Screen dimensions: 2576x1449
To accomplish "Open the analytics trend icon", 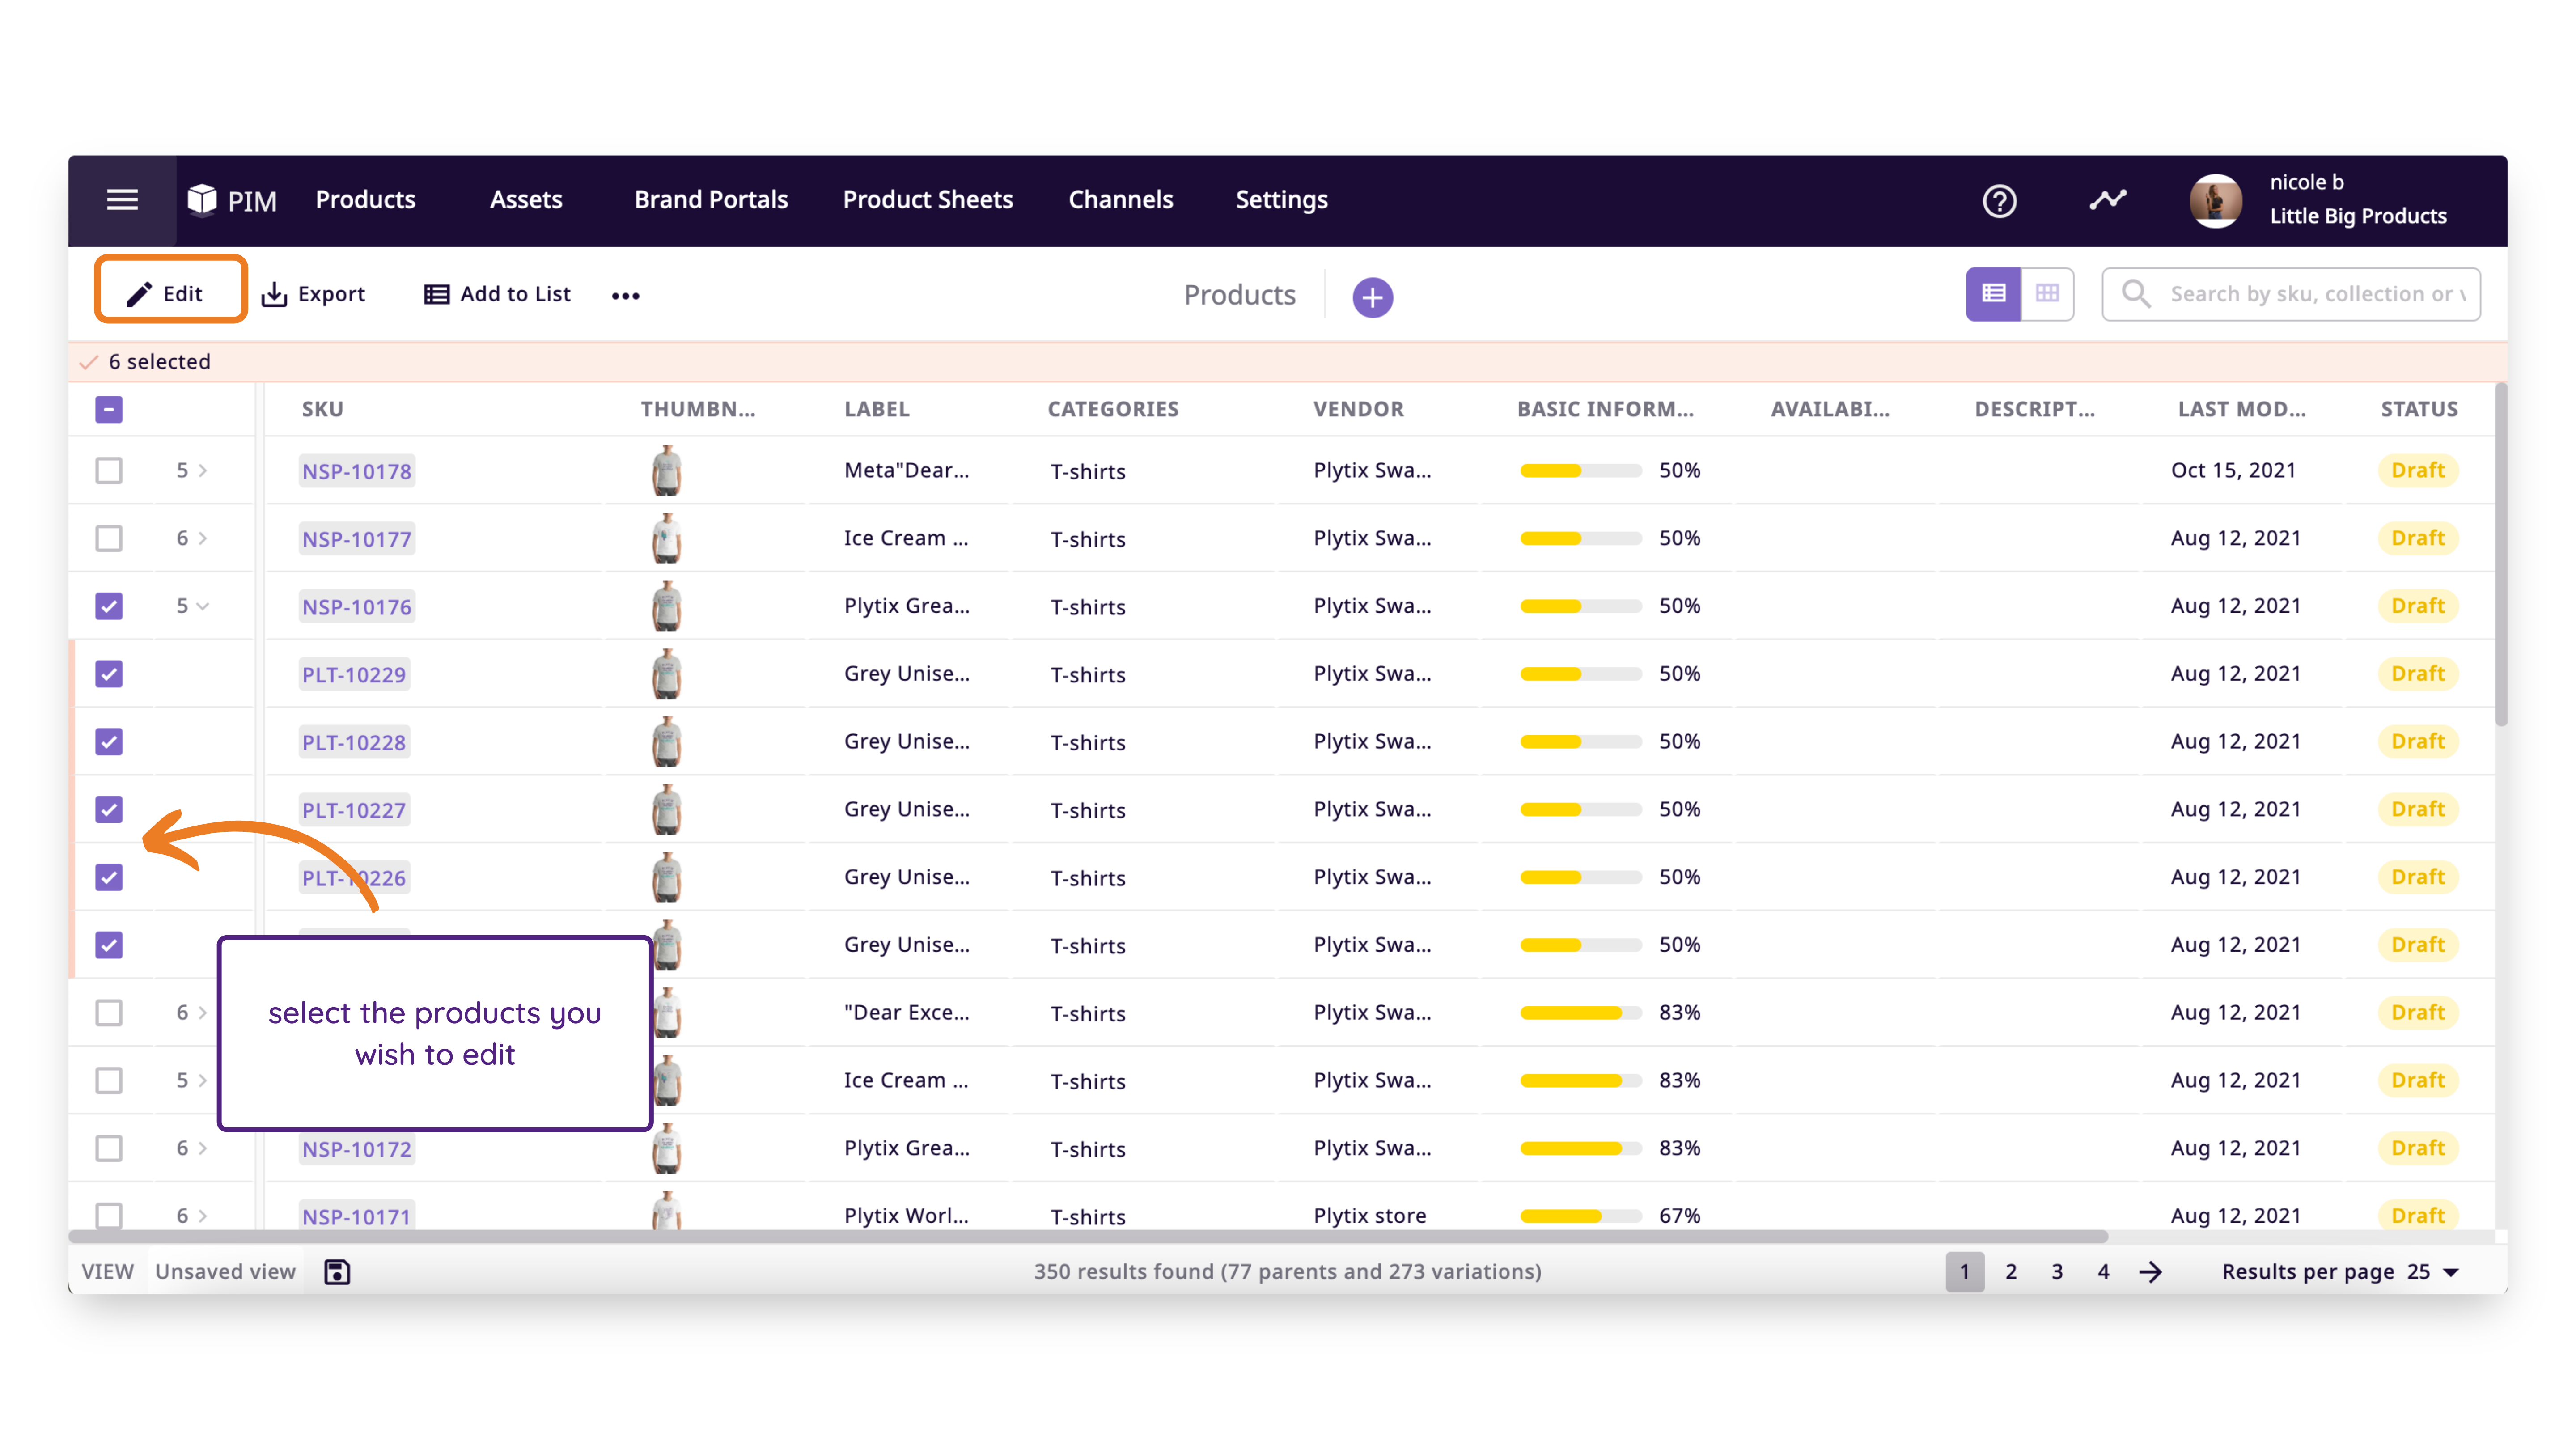I will [x=2108, y=200].
